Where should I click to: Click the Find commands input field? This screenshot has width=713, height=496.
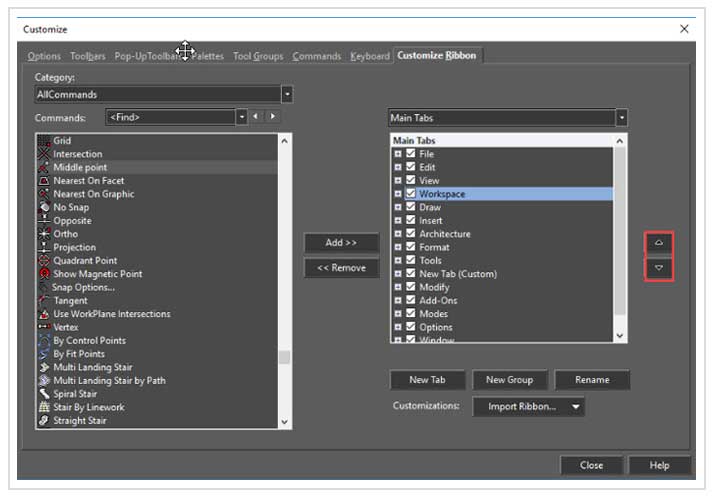coord(171,117)
